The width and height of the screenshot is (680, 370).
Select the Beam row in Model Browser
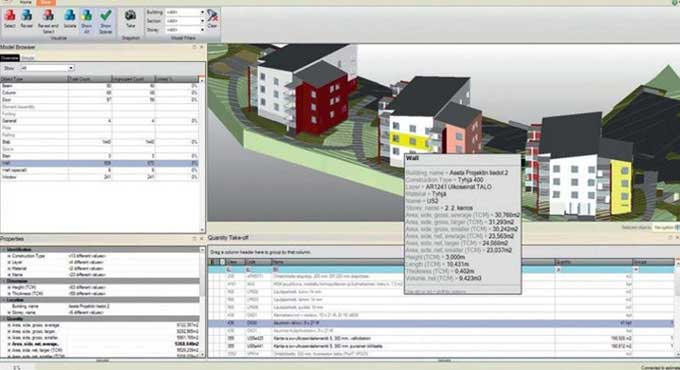click(99, 86)
